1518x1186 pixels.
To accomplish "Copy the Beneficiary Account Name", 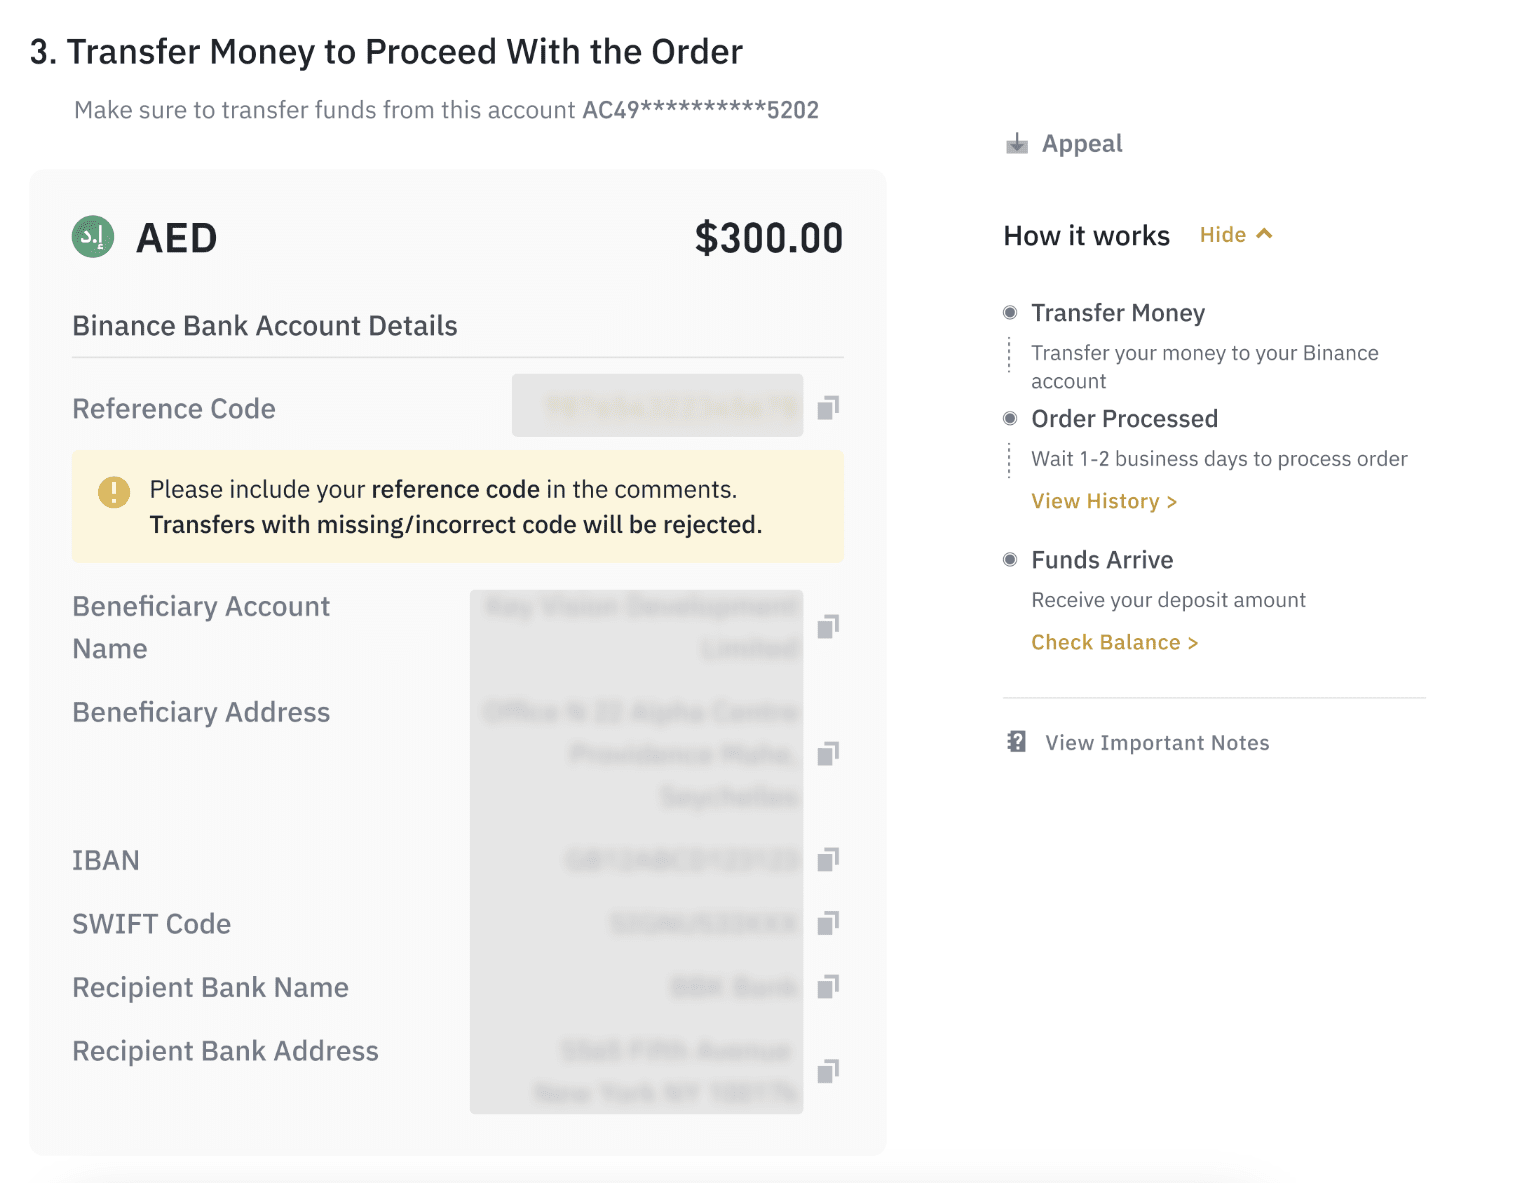I will point(828,626).
